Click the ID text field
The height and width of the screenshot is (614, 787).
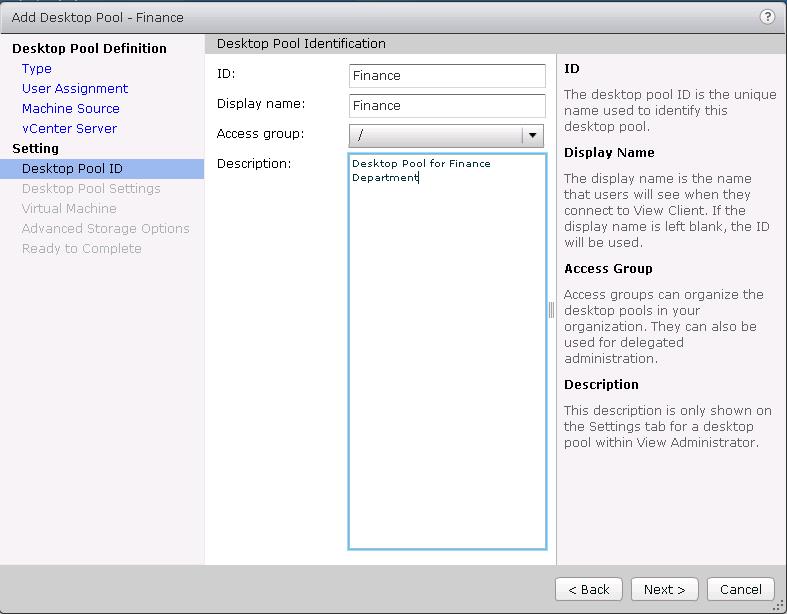pos(447,76)
